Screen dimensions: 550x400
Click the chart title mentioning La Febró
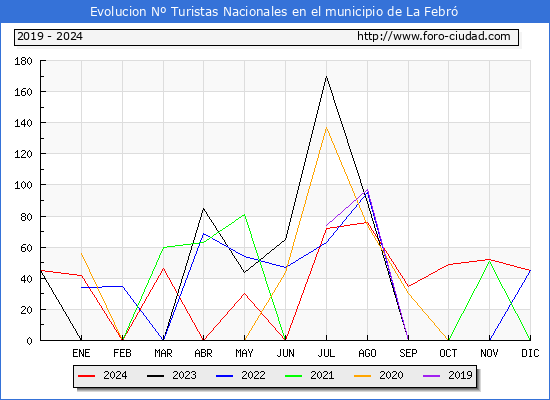(274, 12)
